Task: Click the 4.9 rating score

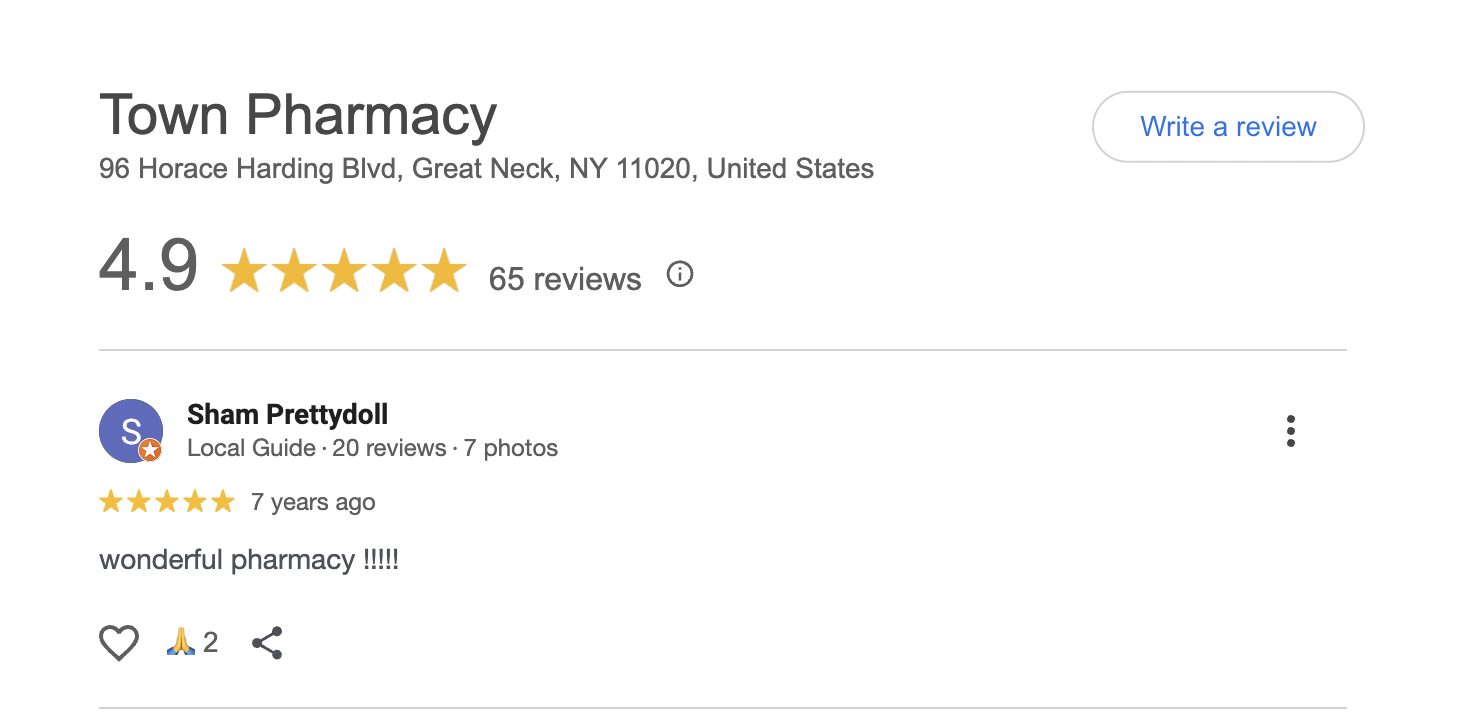Action: (x=149, y=267)
